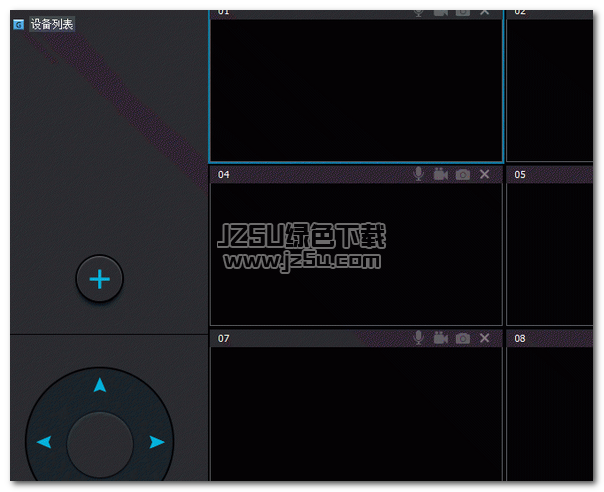Click channel label 04
The height and width of the screenshot is (492, 604).
point(223,175)
